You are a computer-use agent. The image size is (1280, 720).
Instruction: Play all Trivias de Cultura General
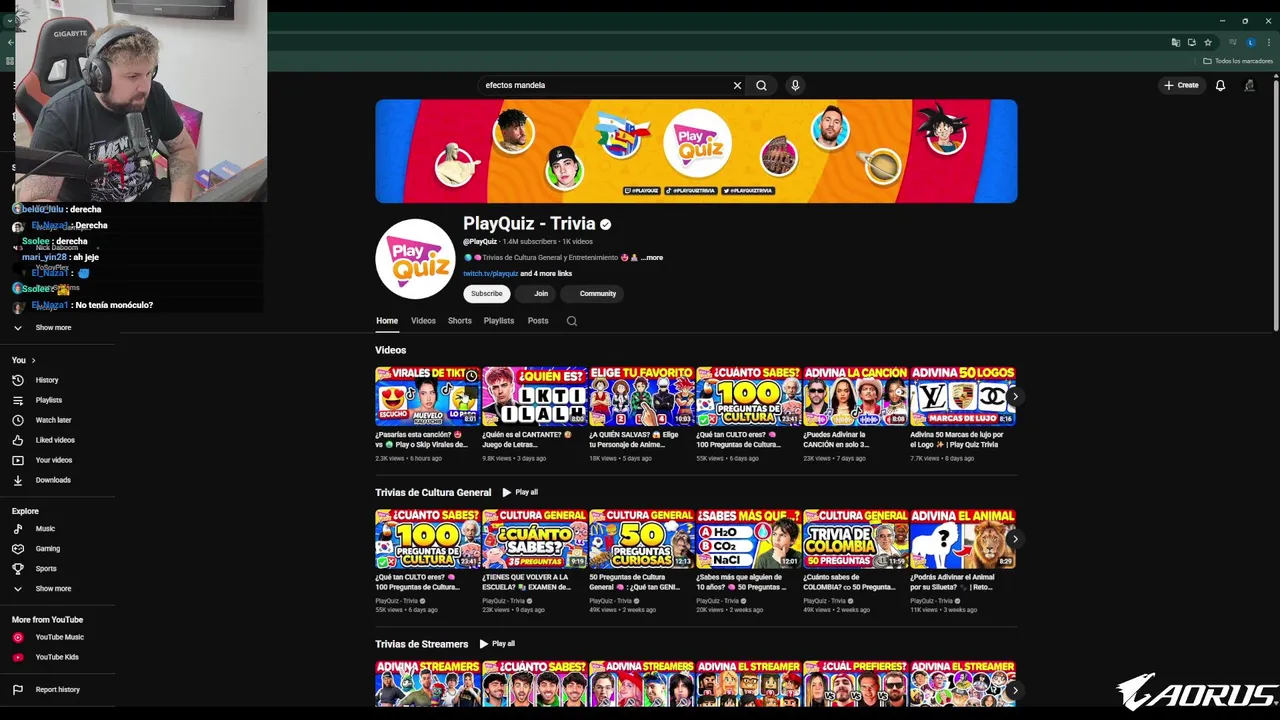point(520,492)
